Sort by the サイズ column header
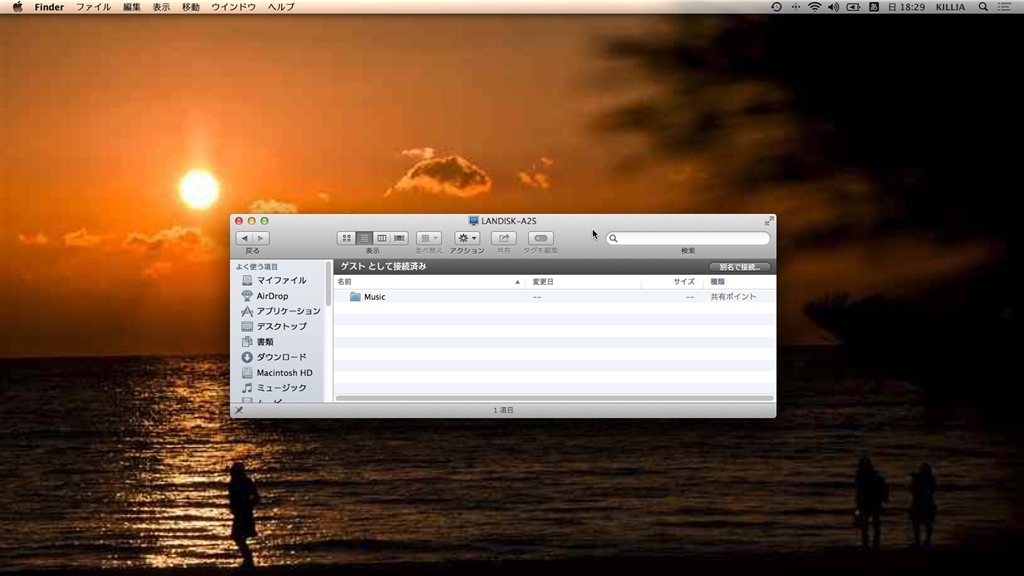 672,281
